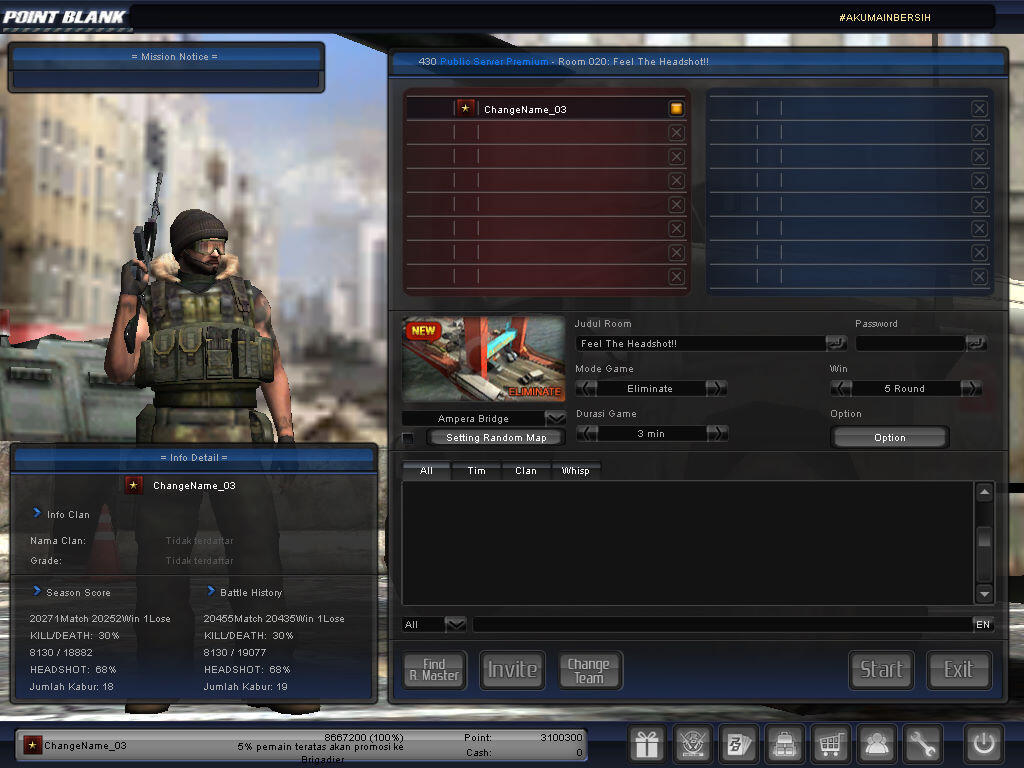Open settings wrench icon
This screenshot has width=1024, height=768.
click(x=922, y=744)
